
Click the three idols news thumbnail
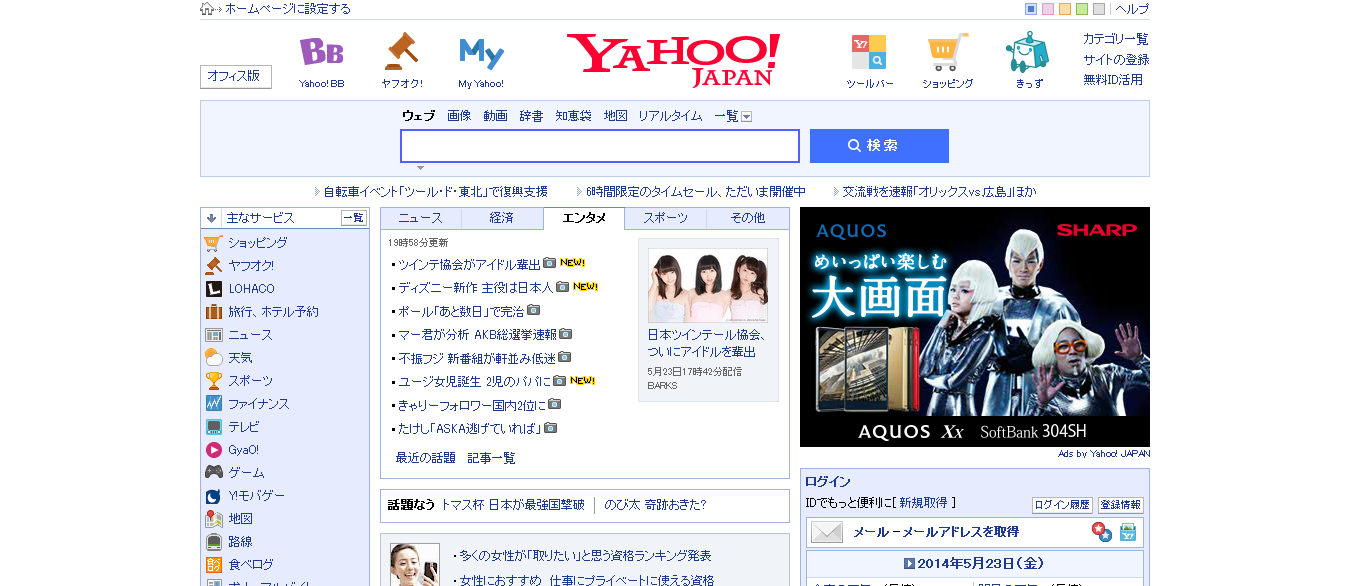(x=708, y=285)
